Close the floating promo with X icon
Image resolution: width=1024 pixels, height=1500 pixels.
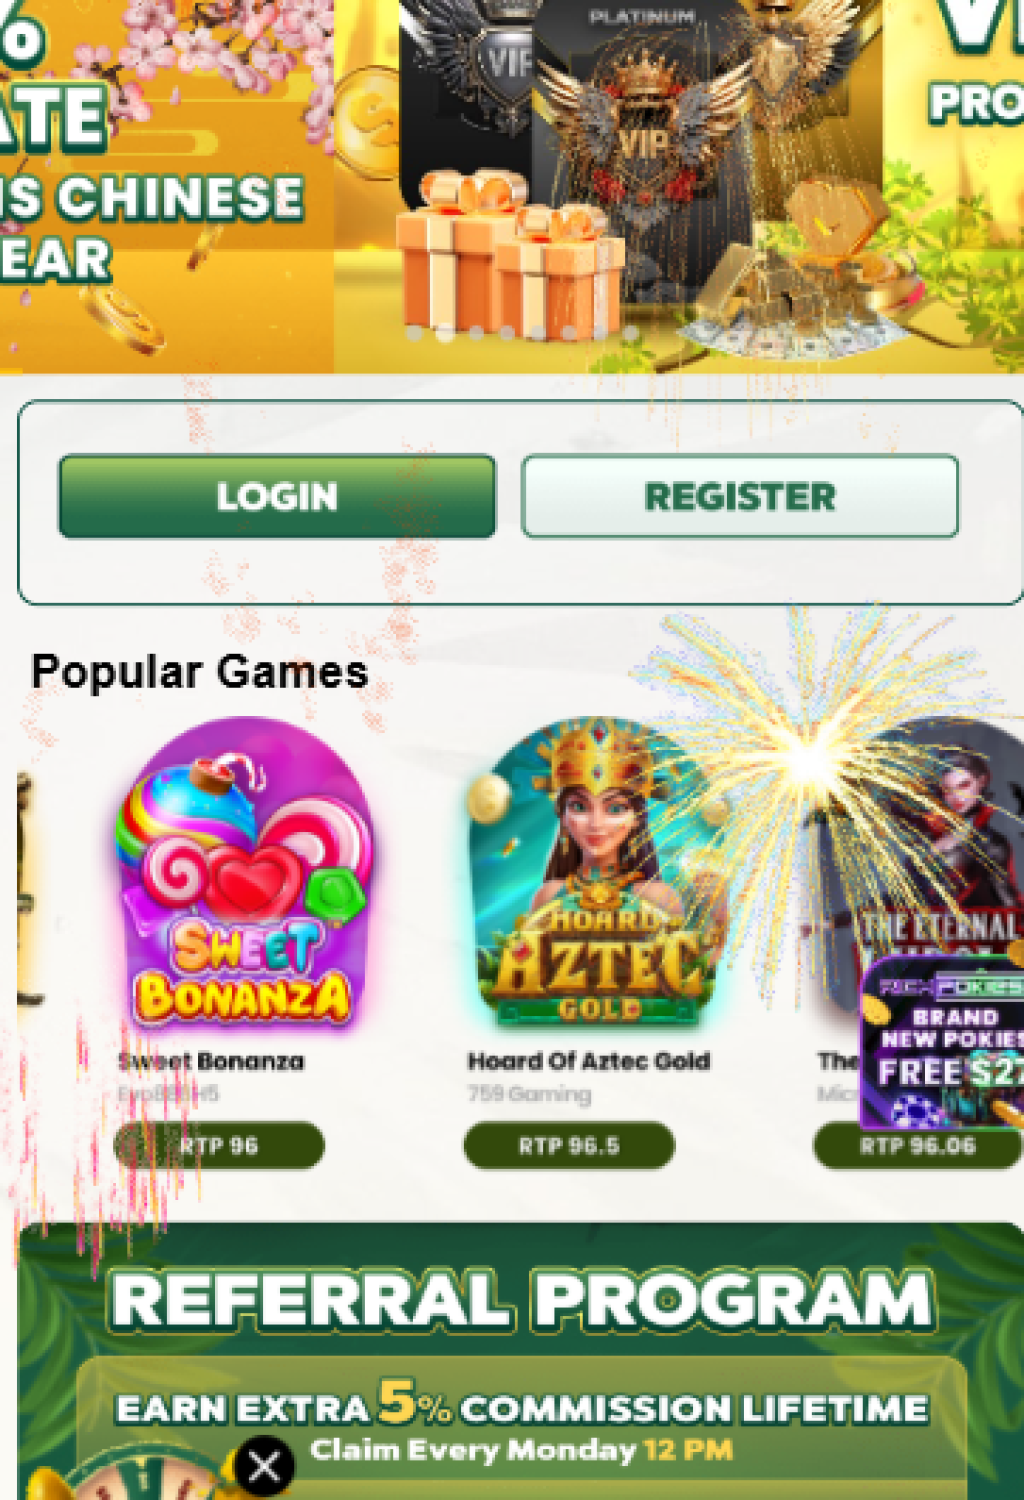pos(265,1466)
